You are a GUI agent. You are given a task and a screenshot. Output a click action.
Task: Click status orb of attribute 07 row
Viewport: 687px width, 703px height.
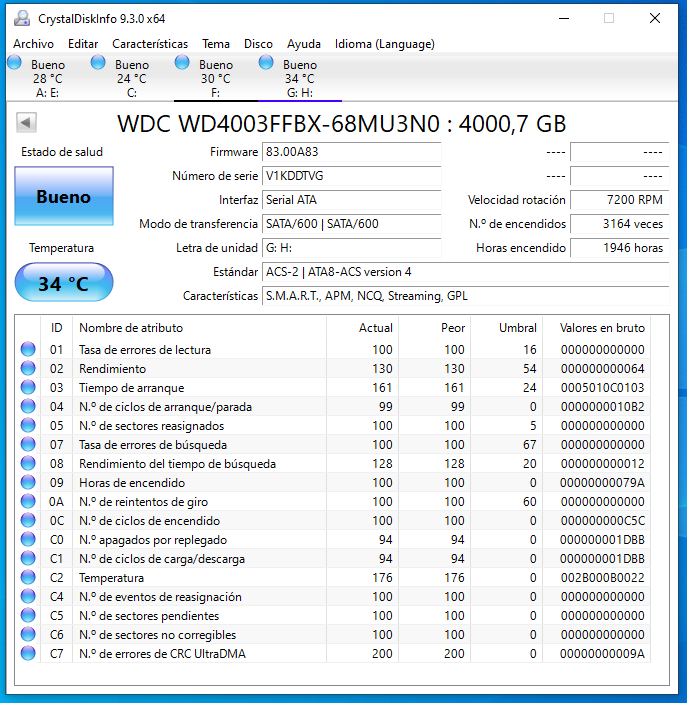(28, 444)
